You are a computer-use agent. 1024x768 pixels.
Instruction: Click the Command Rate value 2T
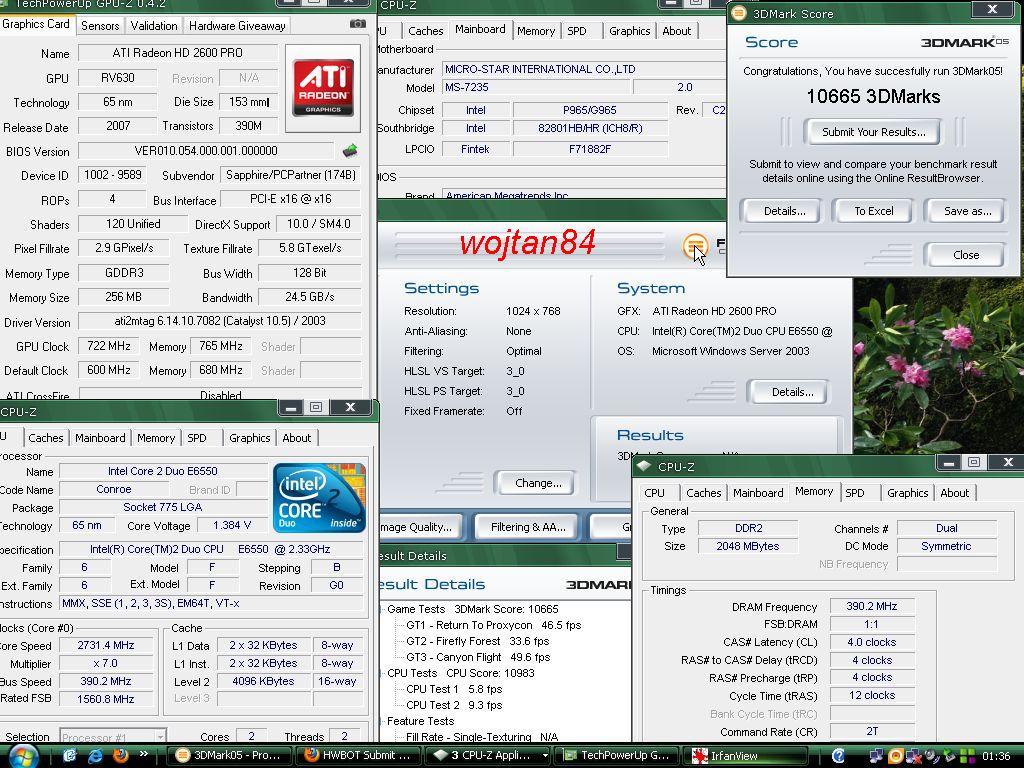(x=872, y=731)
